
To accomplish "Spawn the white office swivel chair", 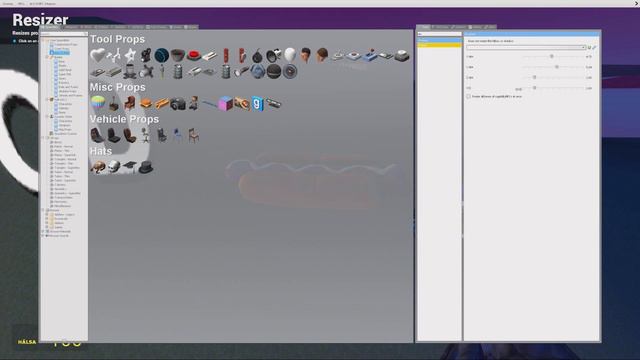I will click(146, 135).
